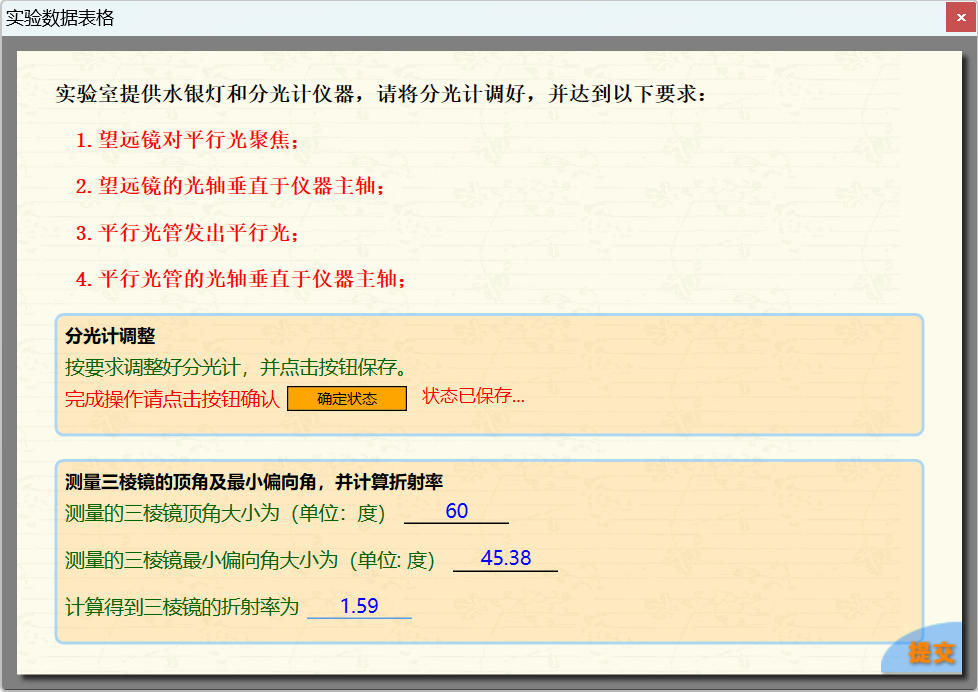This screenshot has width=978, height=692.
Task: Submit the form with 提交 button
Action: 930,653
